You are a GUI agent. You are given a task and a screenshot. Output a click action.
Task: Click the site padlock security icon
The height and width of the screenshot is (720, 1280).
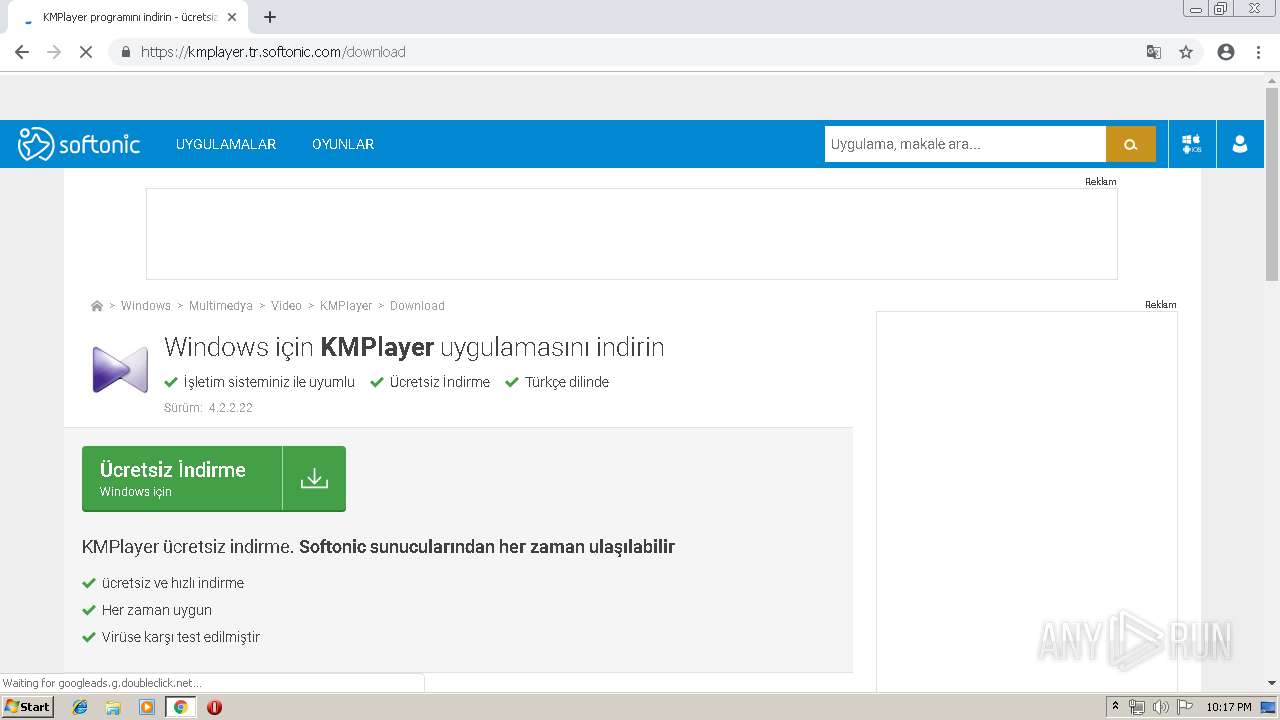point(126,52)
